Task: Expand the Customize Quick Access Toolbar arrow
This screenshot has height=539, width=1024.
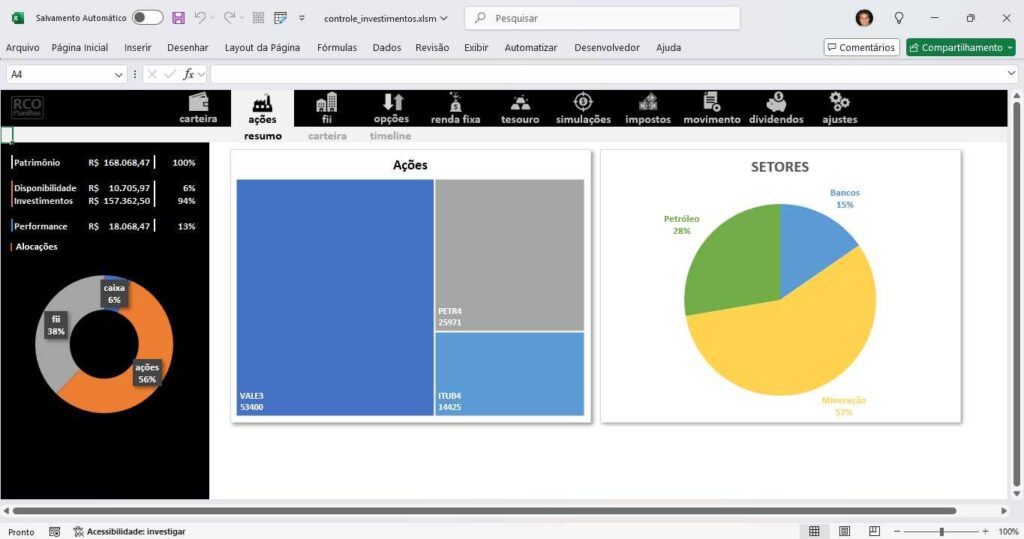Action: click(x=302, y=18)
